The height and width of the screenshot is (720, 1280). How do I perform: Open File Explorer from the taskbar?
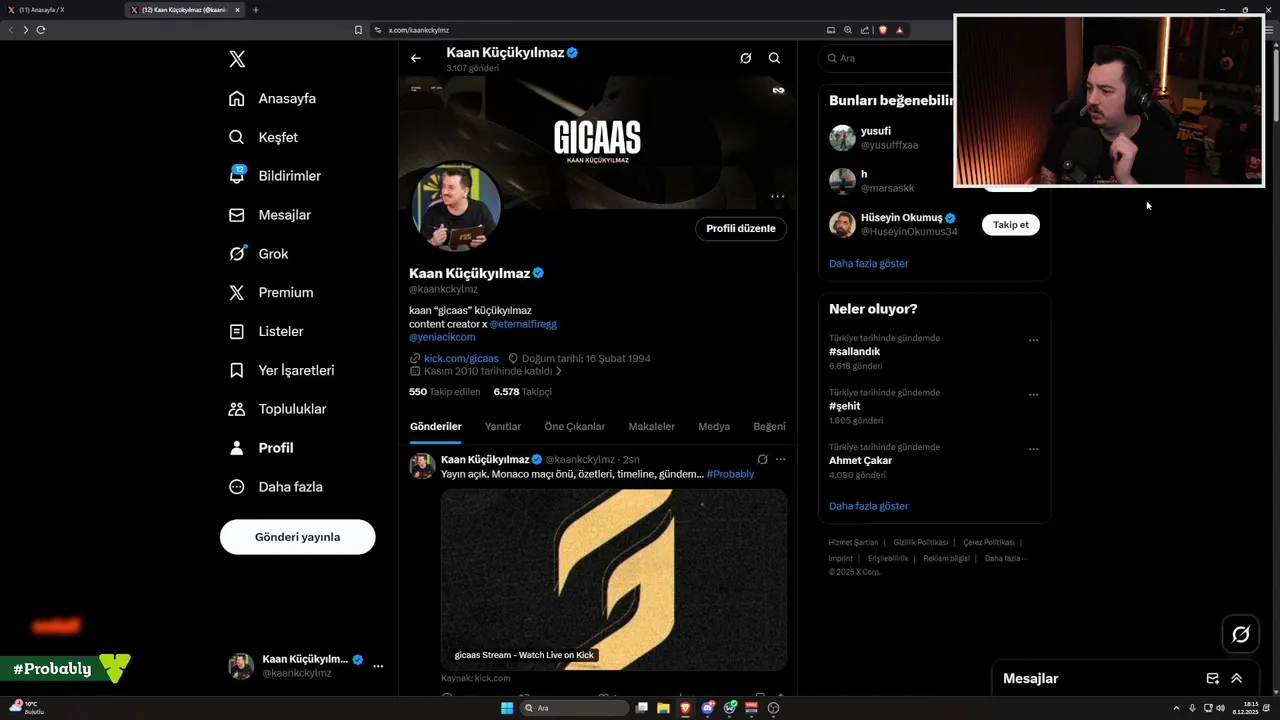pyautogui.click(x=664, y=708)
